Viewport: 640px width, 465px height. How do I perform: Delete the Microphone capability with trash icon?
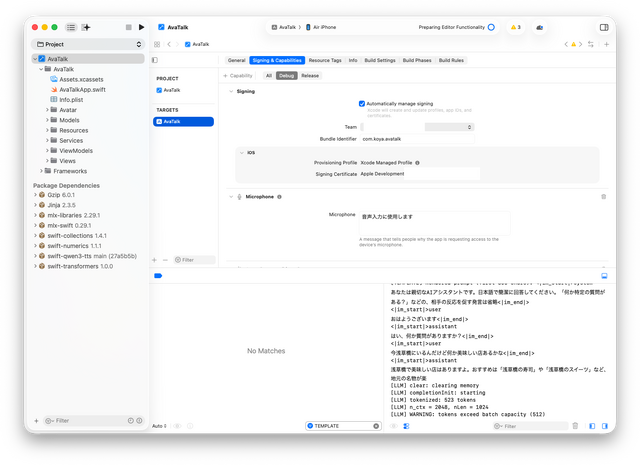pos(603,197)
